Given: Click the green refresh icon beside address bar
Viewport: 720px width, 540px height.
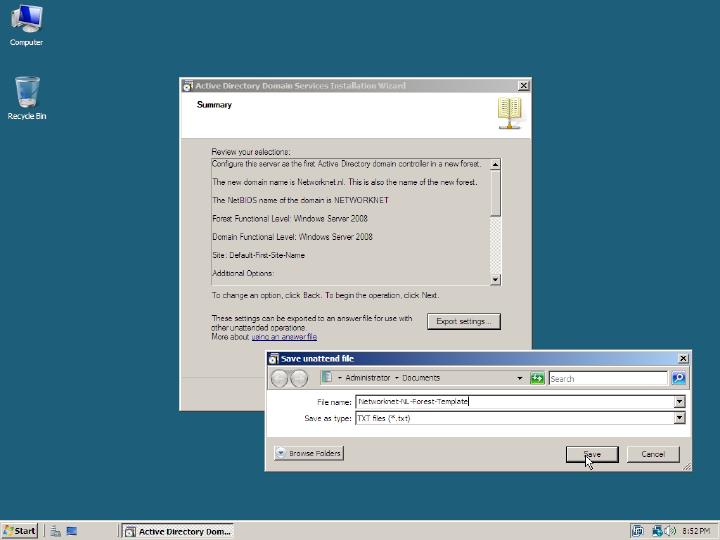Looking at the screenshot, I should point(537,378).
